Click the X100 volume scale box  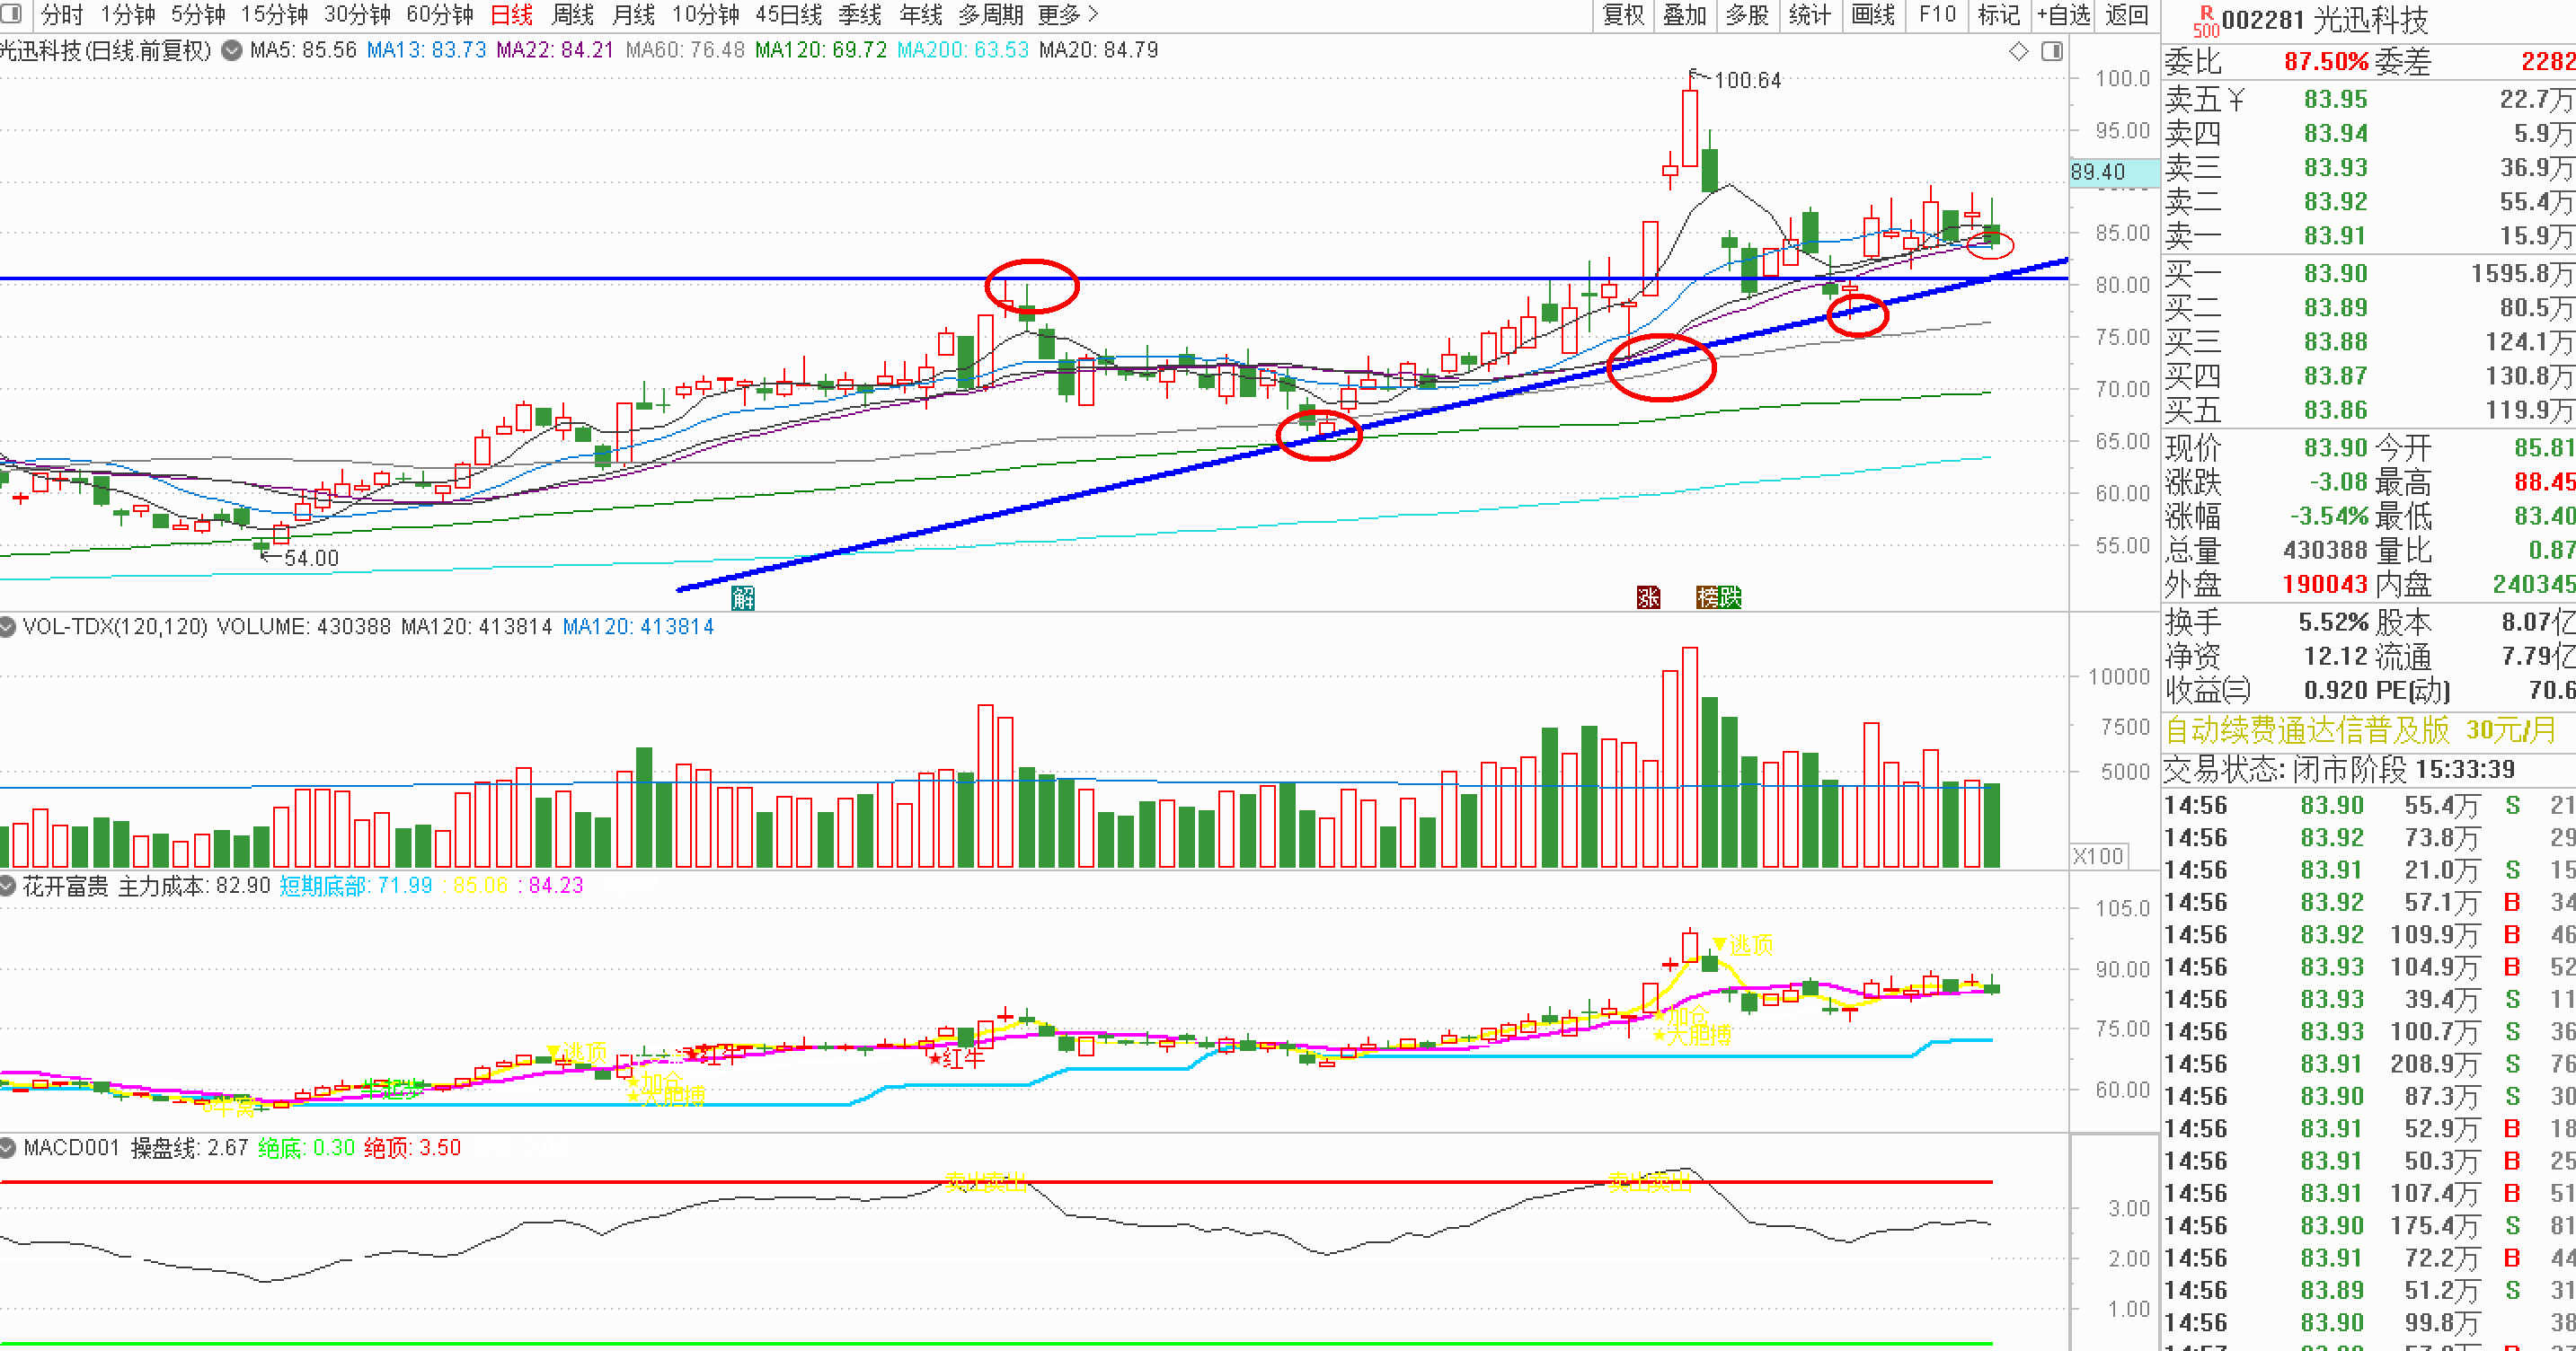tap(2098, 856)
